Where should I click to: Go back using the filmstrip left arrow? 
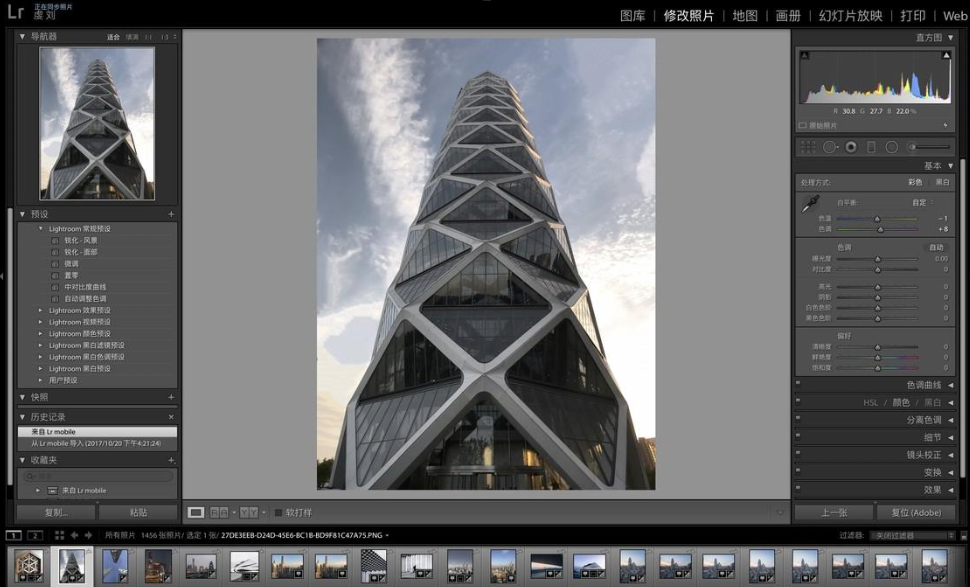(74, 535)
